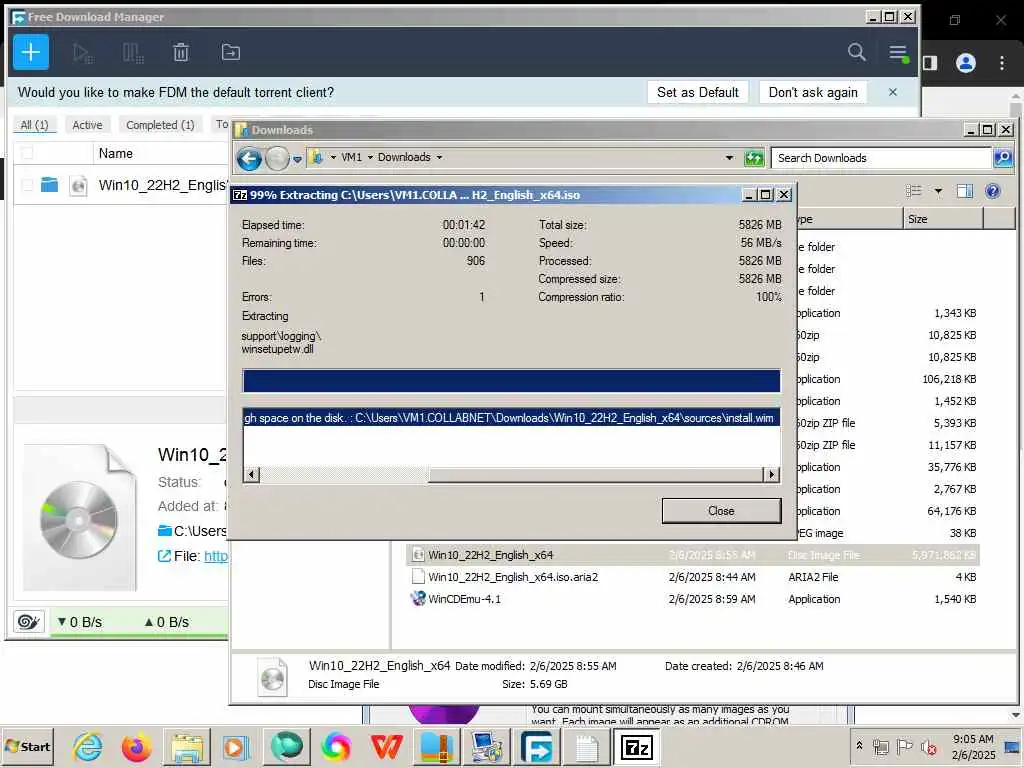Click the 7-Zip extraction progress bar
The height and width of the screenshot is (768, 1024).
click(511, 381)
